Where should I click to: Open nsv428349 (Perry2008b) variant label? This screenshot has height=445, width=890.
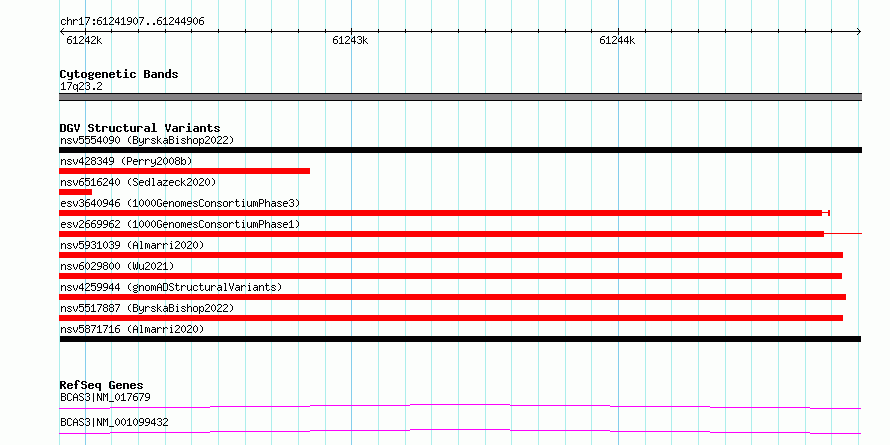[x=126, y=161]
